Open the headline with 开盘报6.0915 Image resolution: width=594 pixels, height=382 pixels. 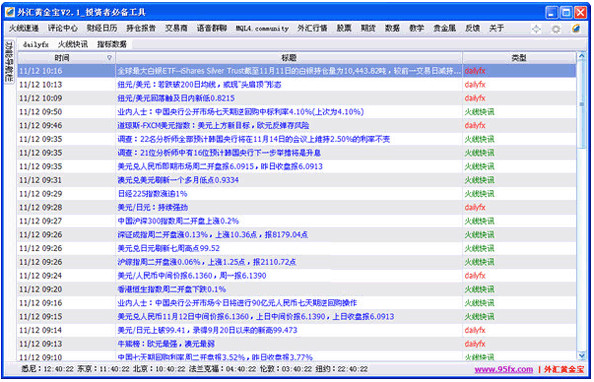220,166
